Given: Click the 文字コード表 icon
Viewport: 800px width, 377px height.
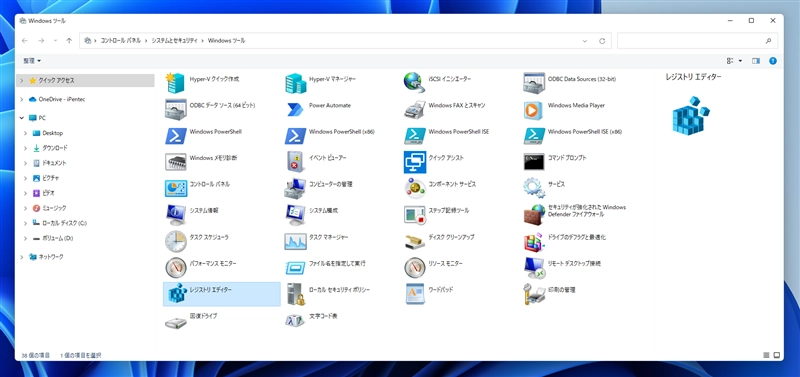Looking at the screenshot, I should coord(295,320).
